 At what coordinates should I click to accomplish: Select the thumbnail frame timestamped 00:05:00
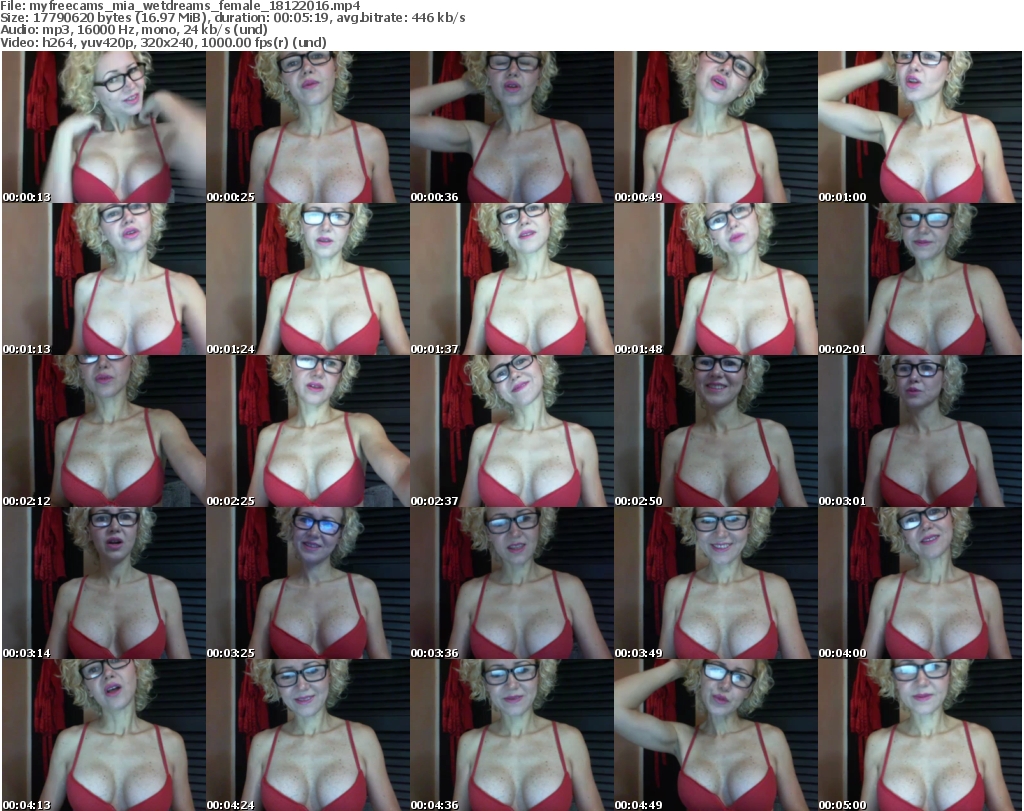tap(920, 735)
